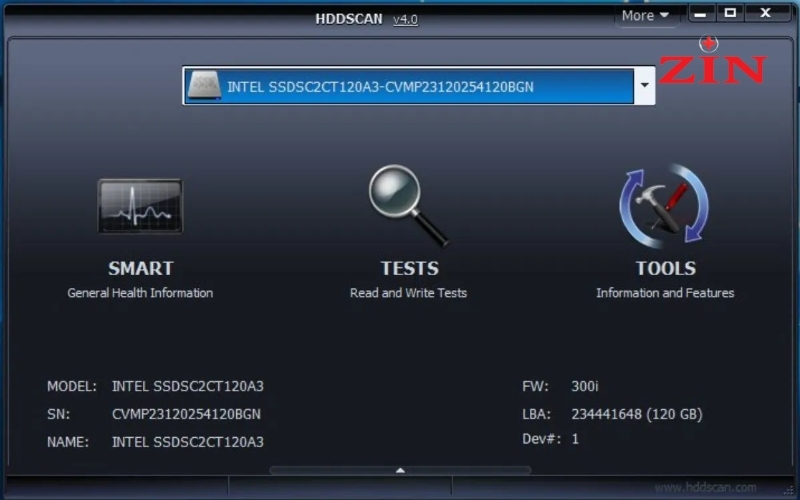Select the INTEL SSDSC2CT120A3 drive combo box

418,86
